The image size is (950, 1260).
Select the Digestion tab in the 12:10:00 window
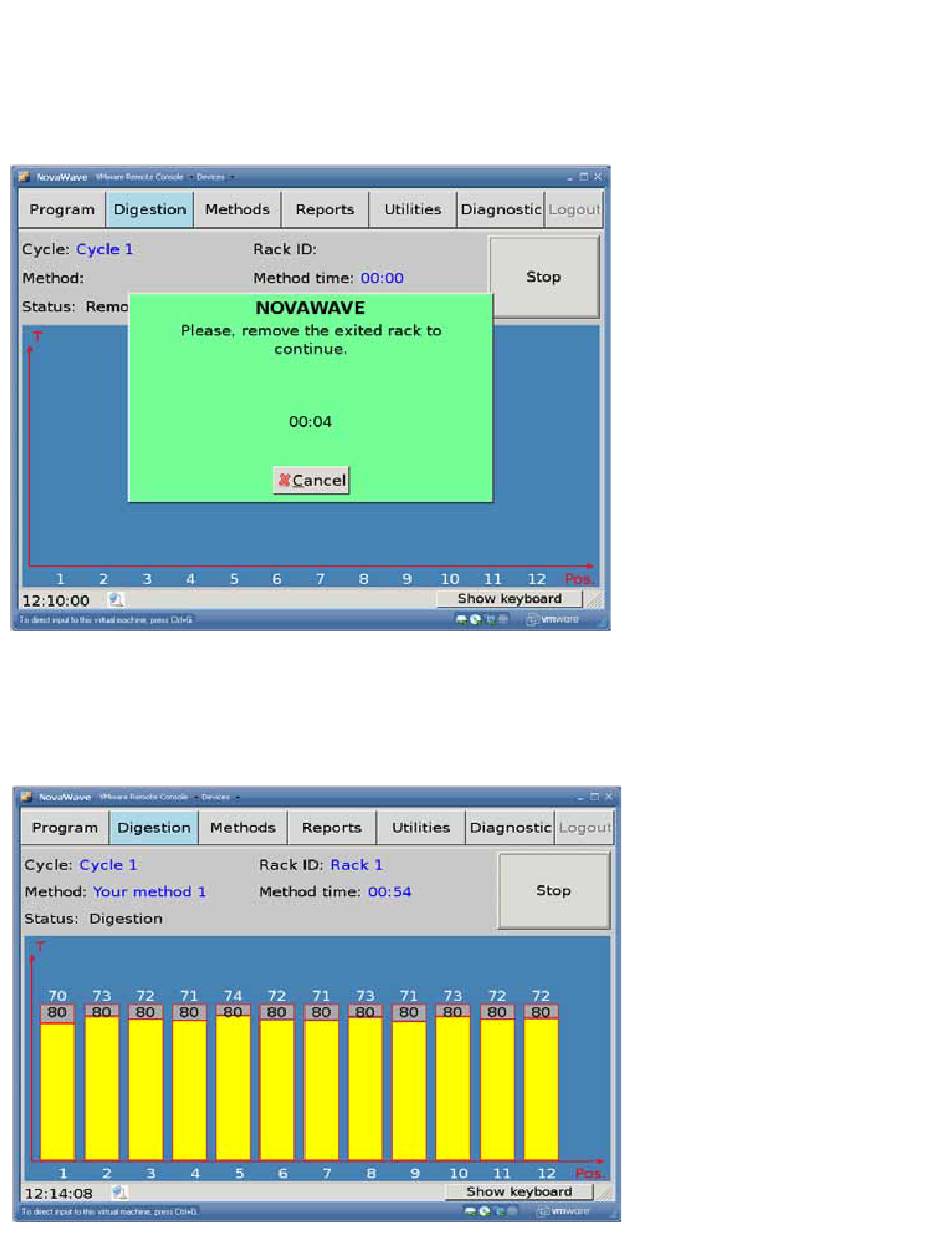tap(150, 210)
